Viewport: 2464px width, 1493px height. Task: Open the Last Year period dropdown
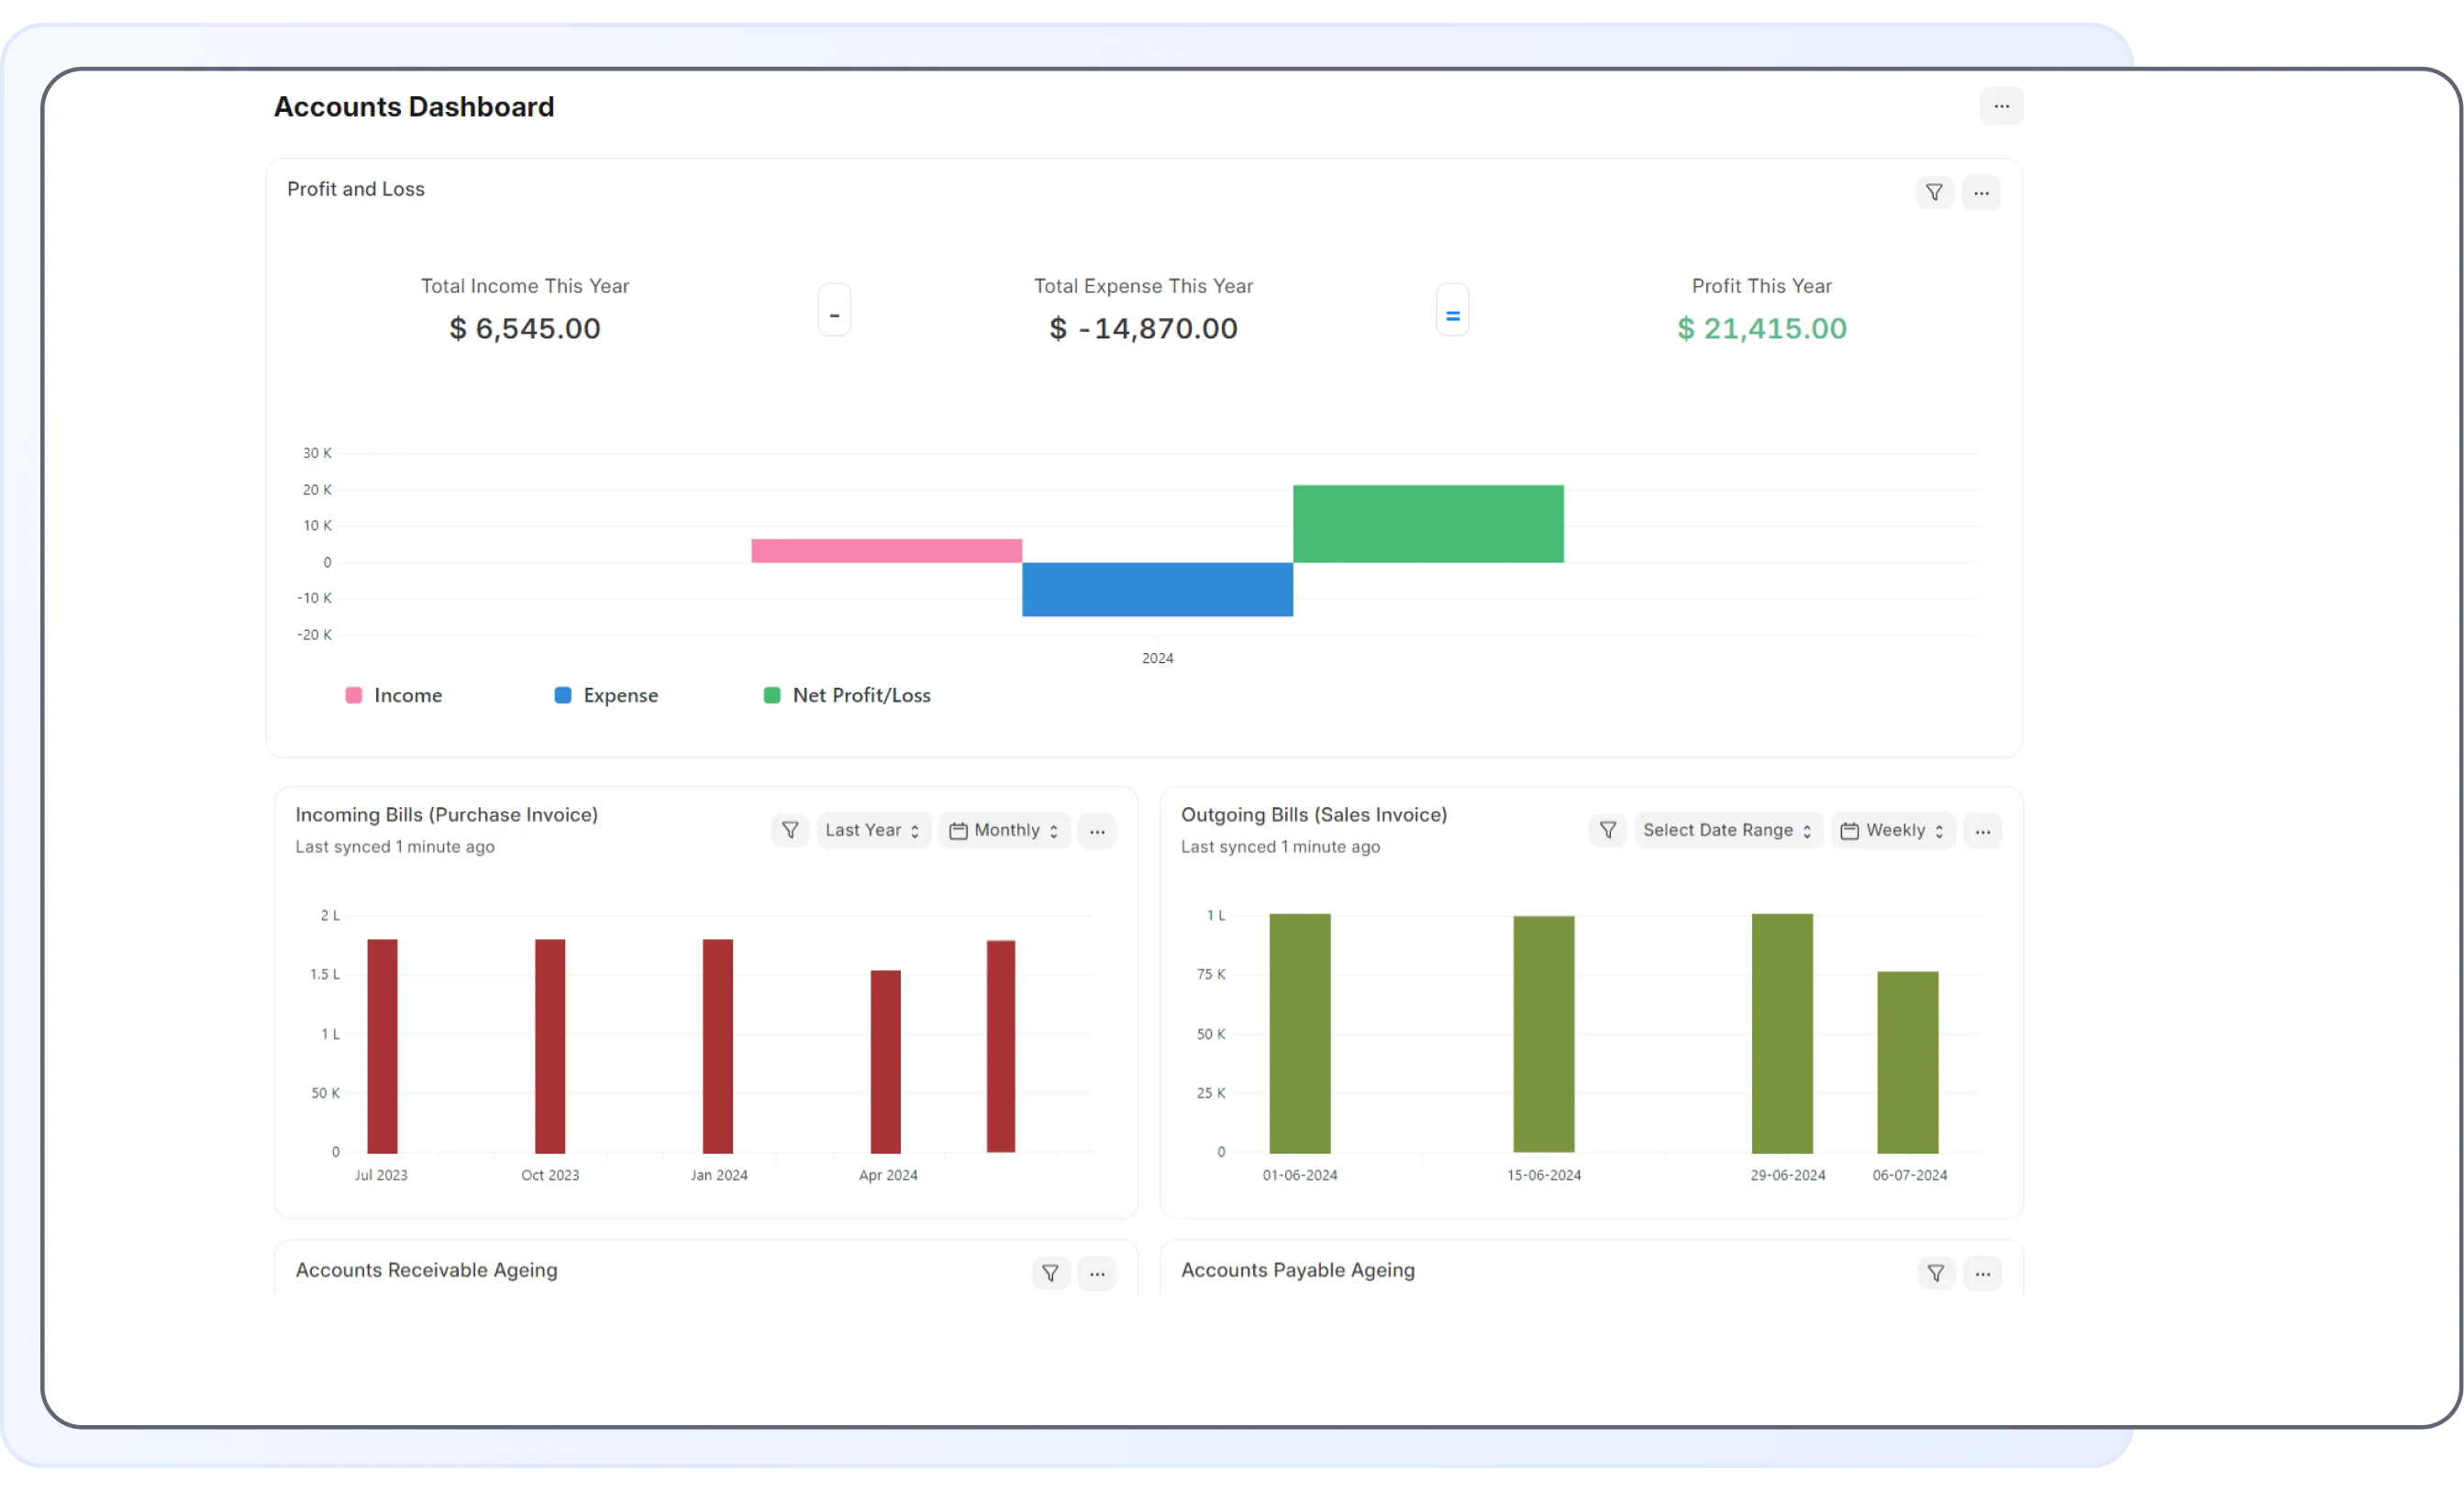click(872, 830)
